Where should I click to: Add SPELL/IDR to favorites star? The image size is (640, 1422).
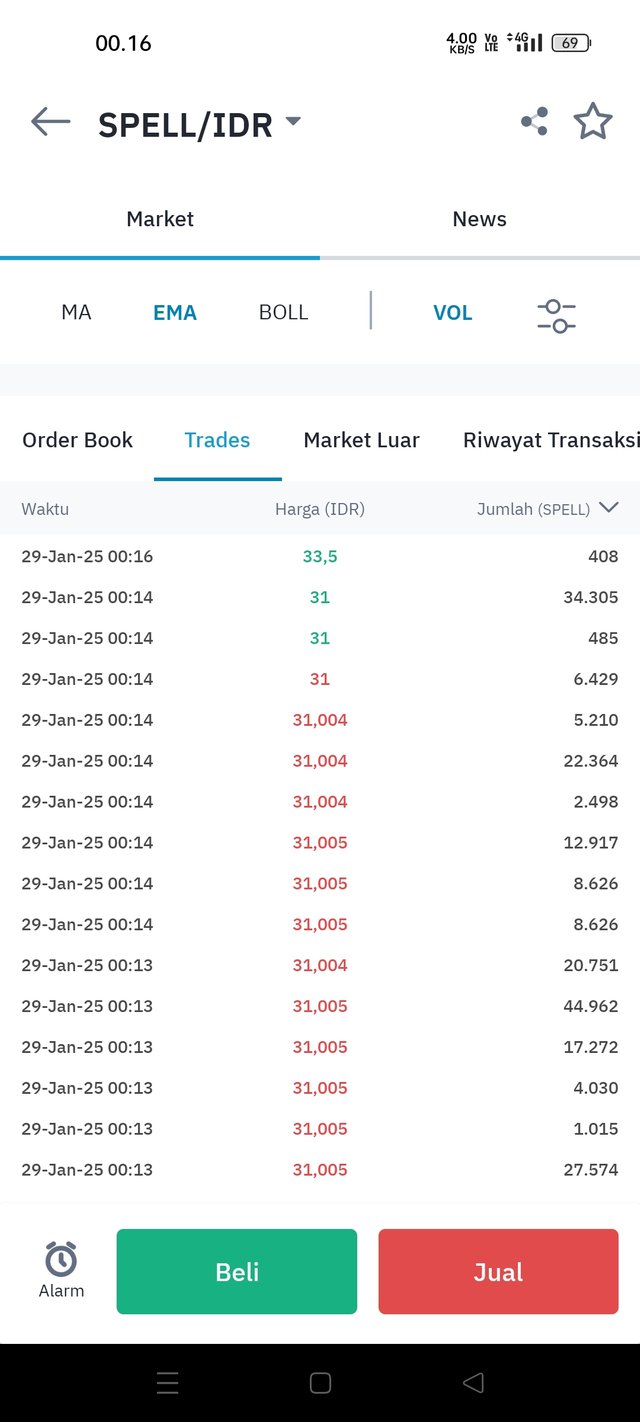point(593,121)
